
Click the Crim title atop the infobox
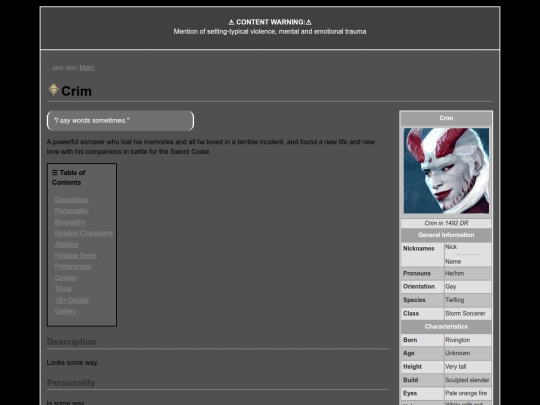[446, 118]
